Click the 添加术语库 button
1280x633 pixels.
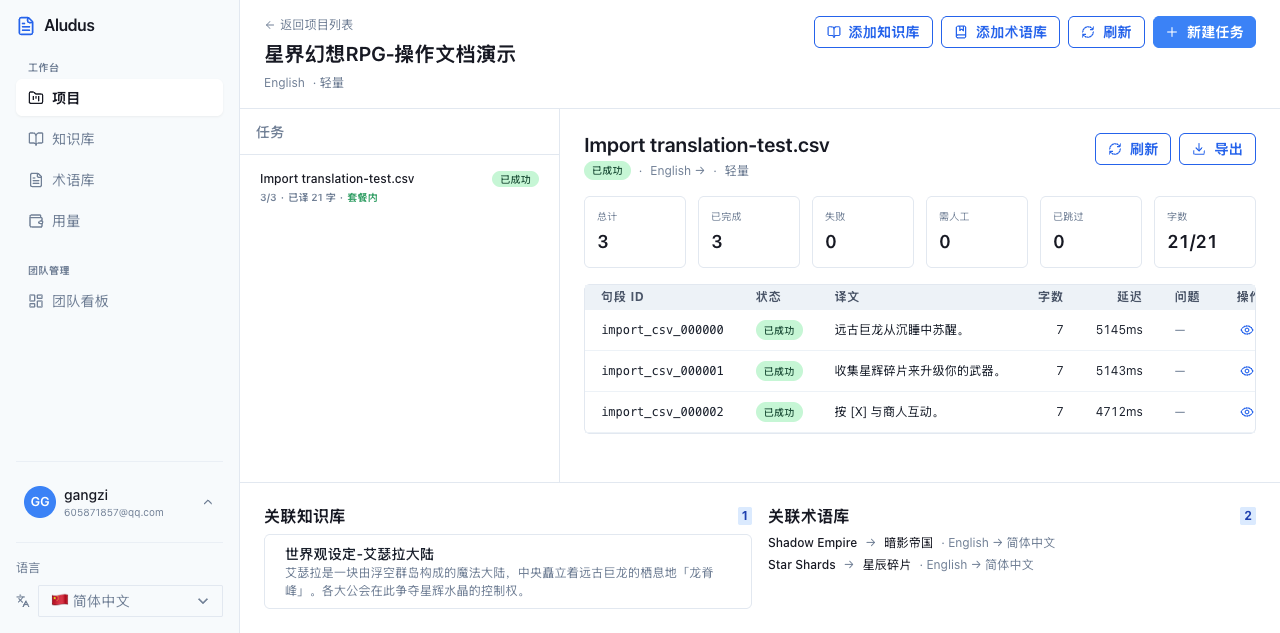[1000, 32]
